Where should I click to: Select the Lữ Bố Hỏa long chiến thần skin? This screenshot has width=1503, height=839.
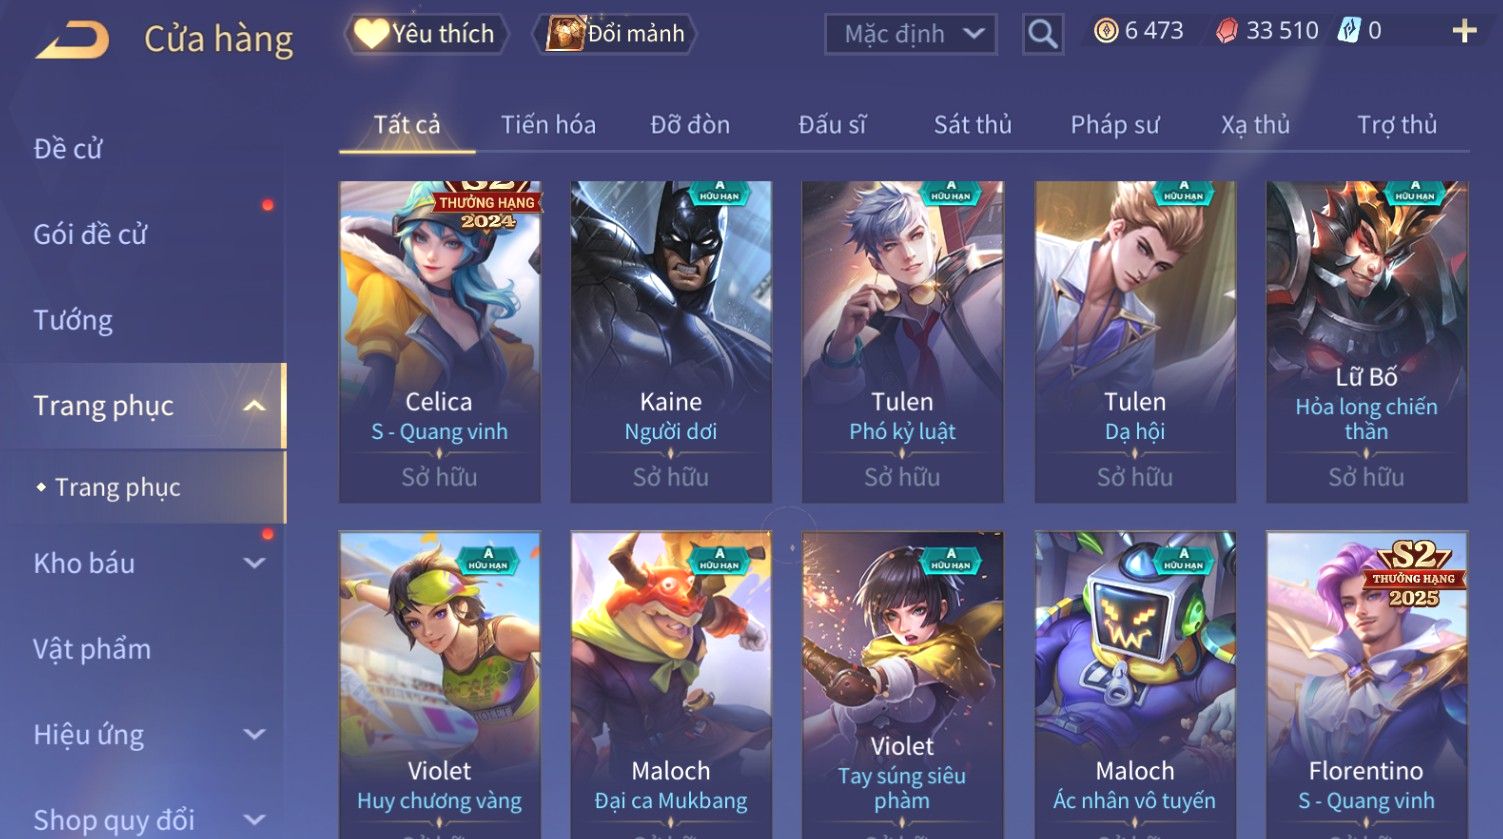pyautogui.click(x=1366, y=342)
